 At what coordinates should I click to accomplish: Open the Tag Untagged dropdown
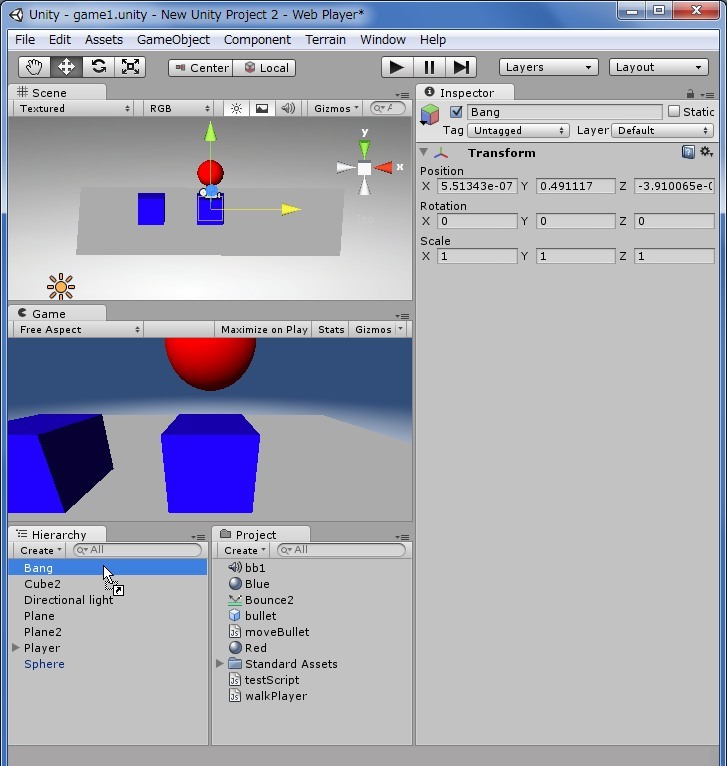[518, 130]
